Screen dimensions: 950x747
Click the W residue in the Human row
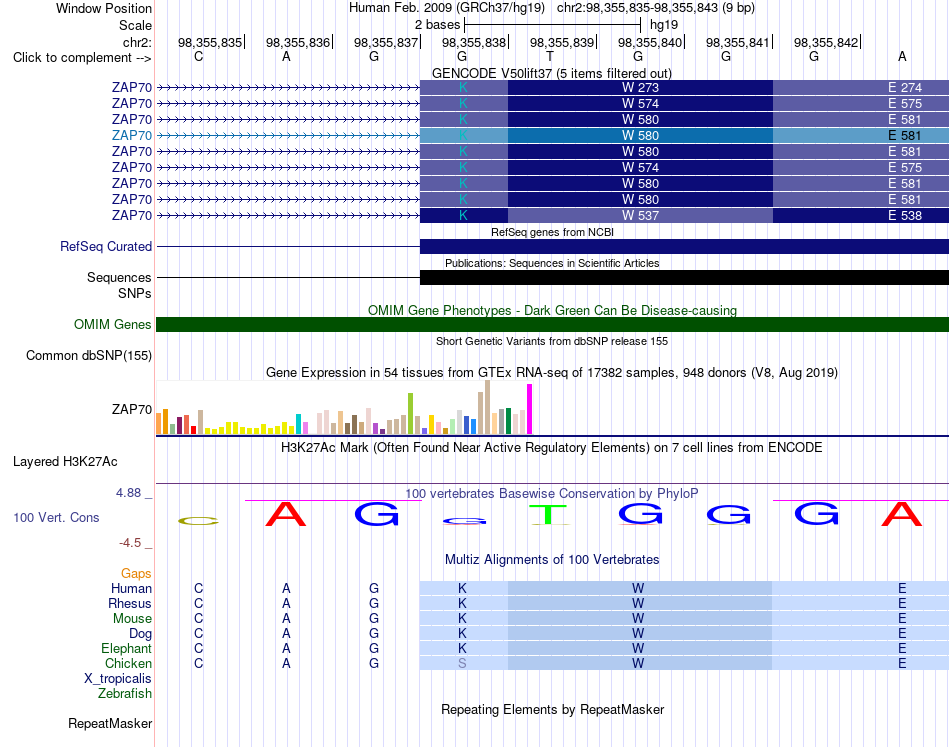(x=638, y=588)
